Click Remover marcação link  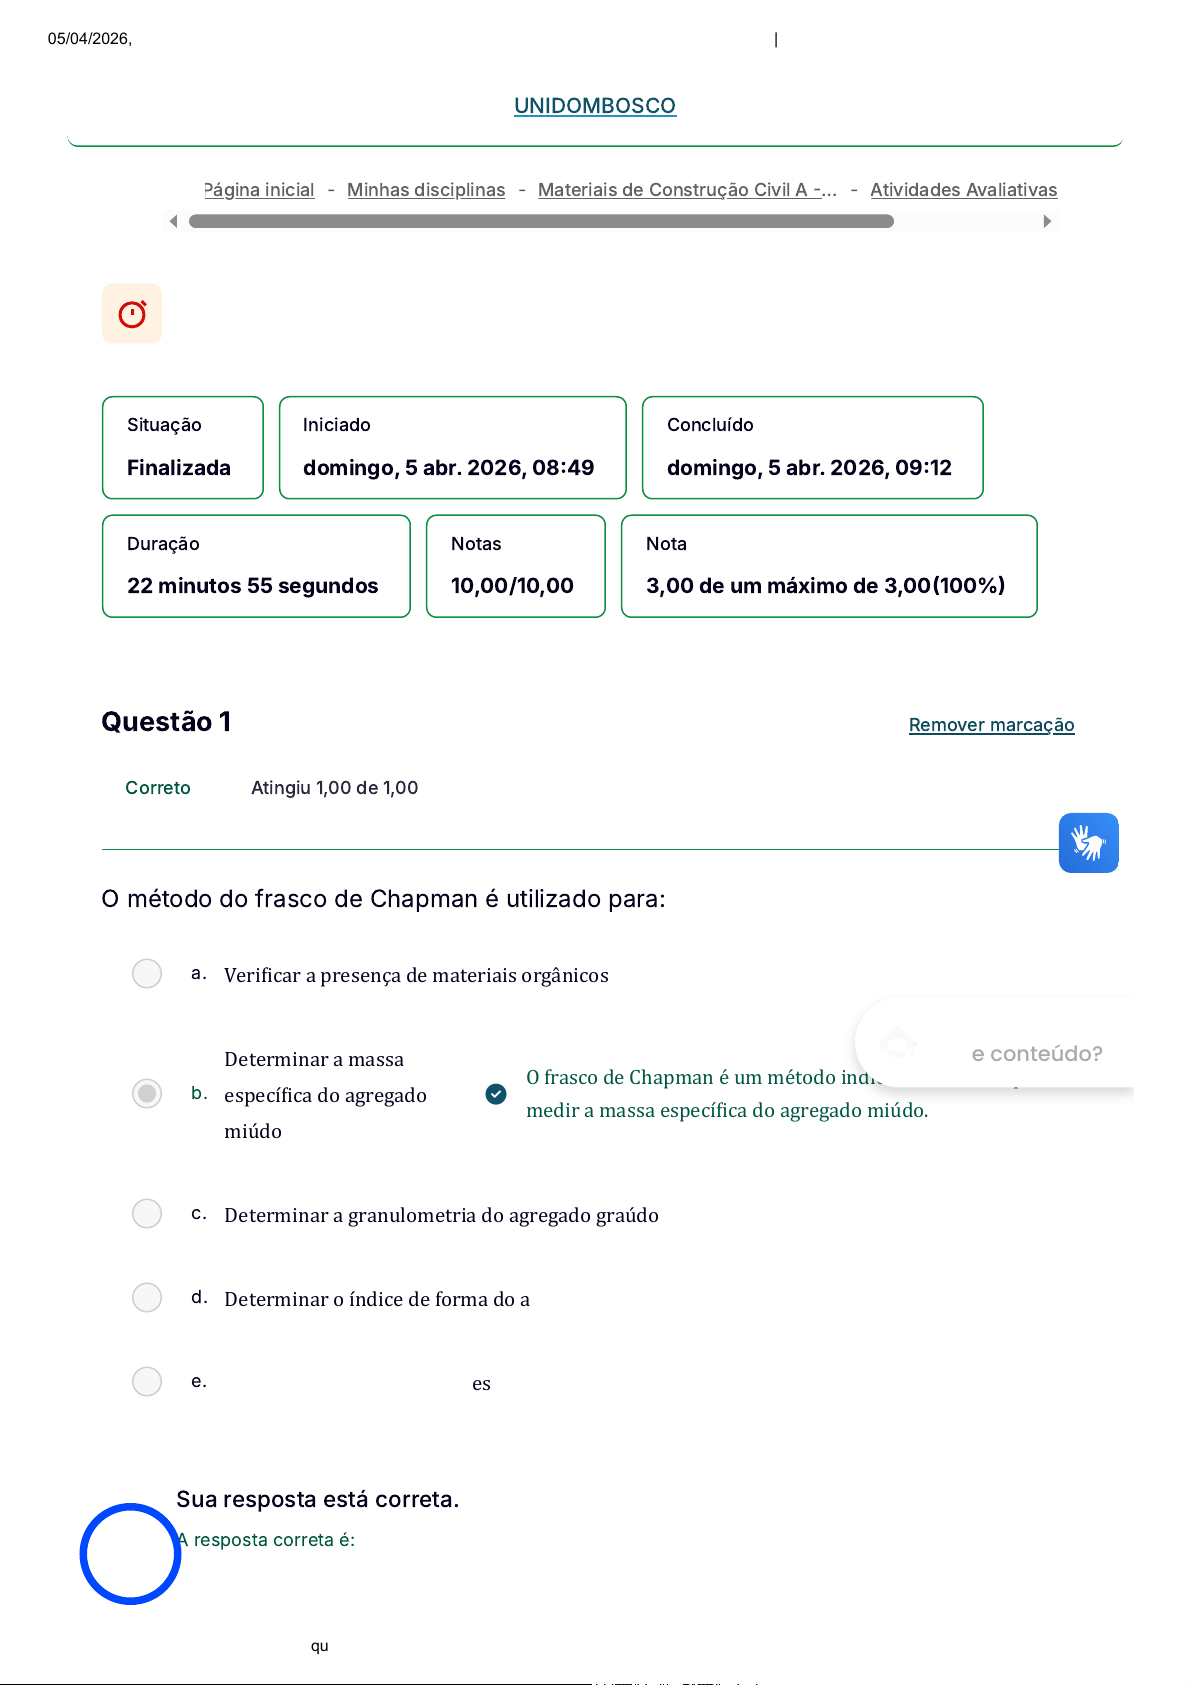click(991, 725)
